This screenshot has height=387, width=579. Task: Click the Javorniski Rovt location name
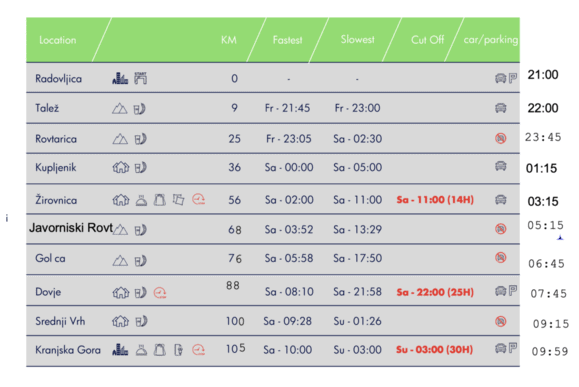point(71,228)
